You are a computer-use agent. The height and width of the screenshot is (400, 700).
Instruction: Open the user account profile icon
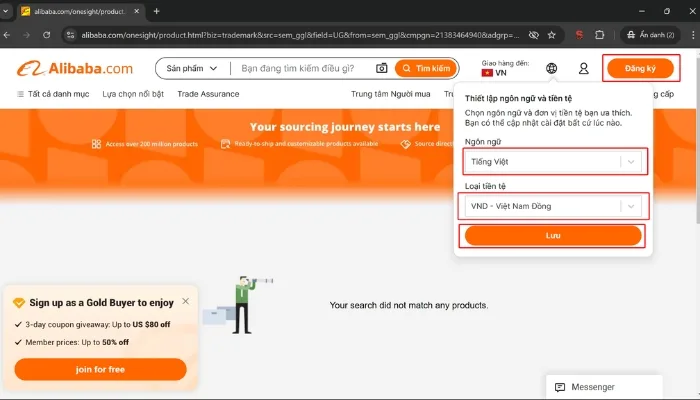point(583,68)
